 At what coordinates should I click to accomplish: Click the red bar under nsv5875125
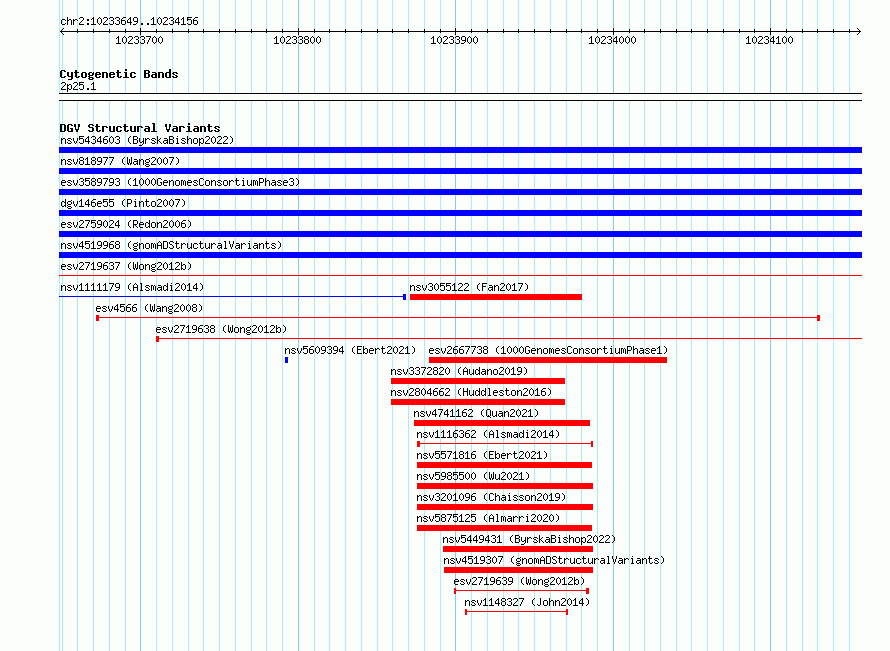(x=505, y=528)
